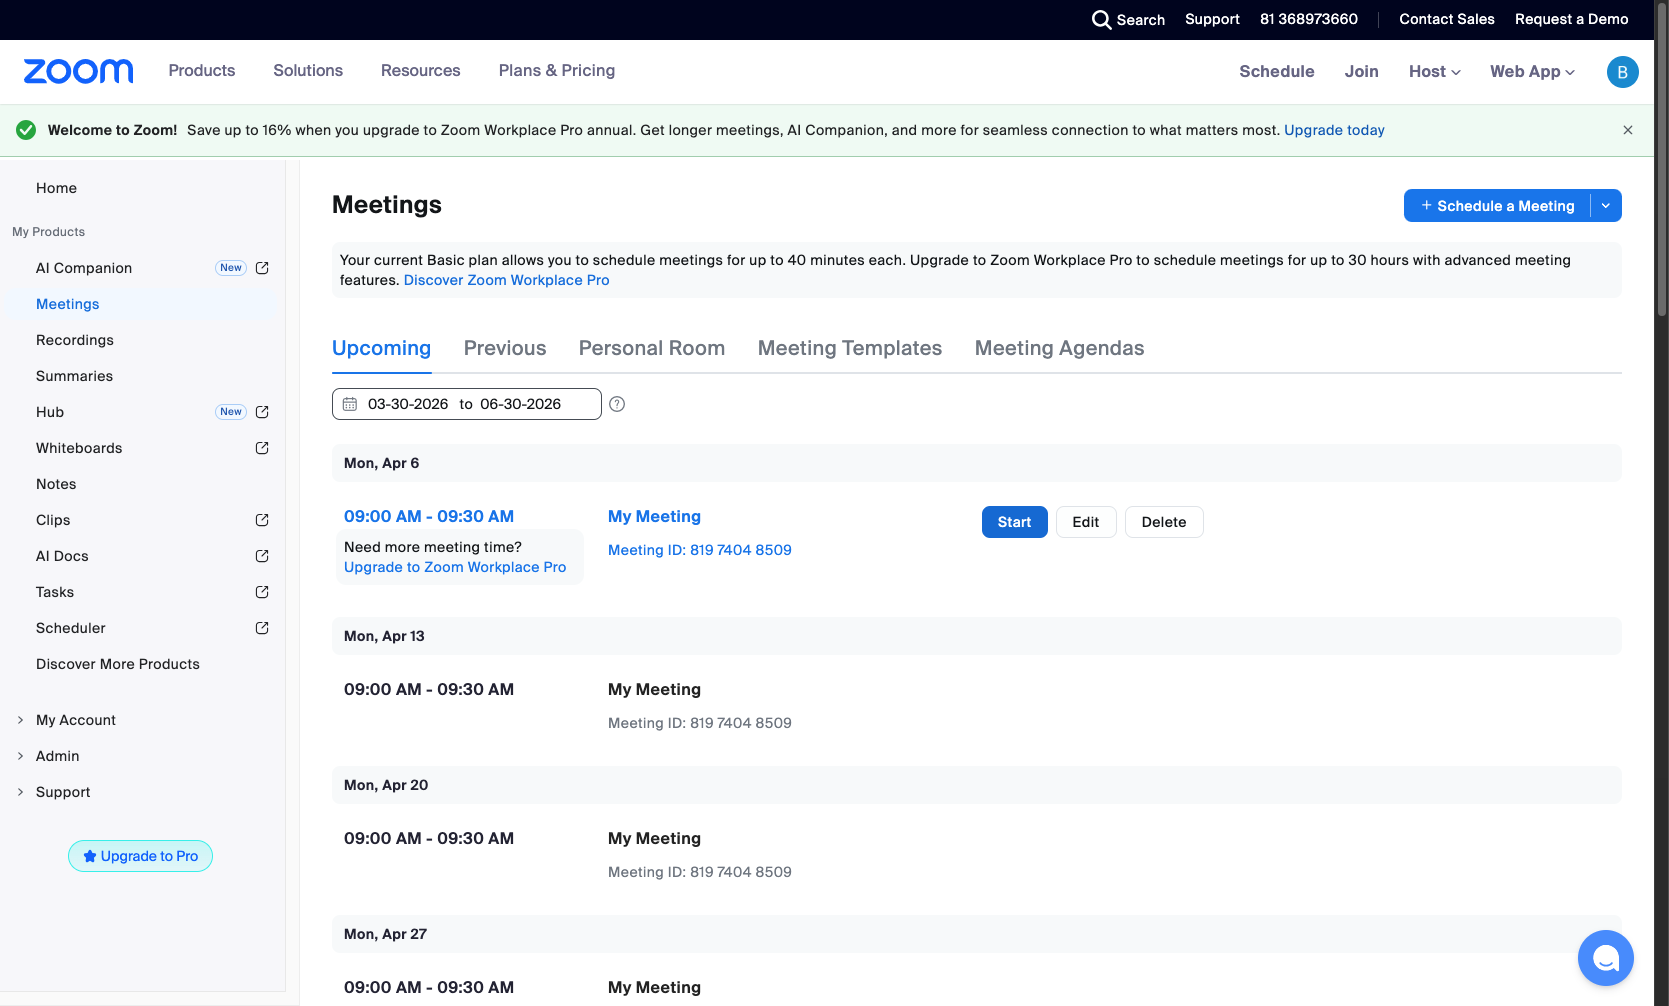Image resolution: width=1669 pixels, height=1006 pixels.
Task: Click the Apr 6 meeting time link
Action: (429, 517)
